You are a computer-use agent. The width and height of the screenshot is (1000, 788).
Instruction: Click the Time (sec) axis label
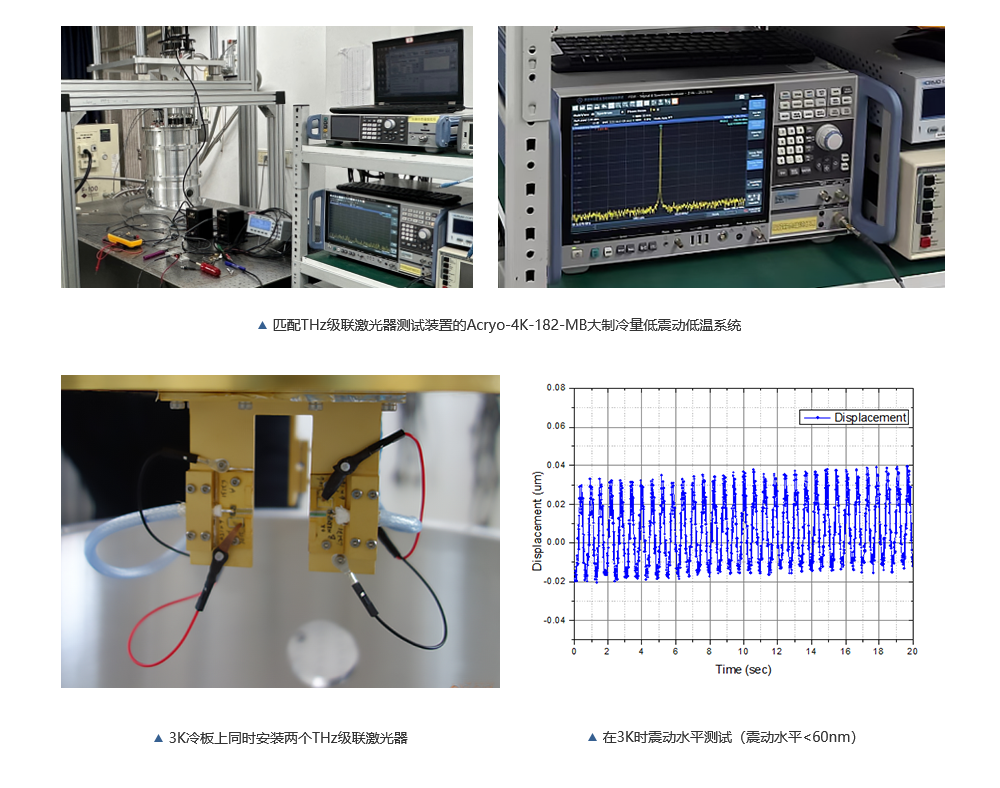pyautogui.click(x=742, y=669)
